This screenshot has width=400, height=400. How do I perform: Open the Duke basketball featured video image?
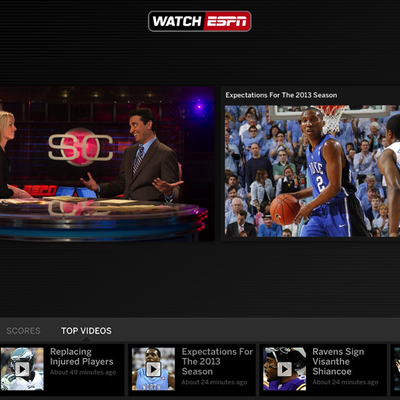coord(312,171)
